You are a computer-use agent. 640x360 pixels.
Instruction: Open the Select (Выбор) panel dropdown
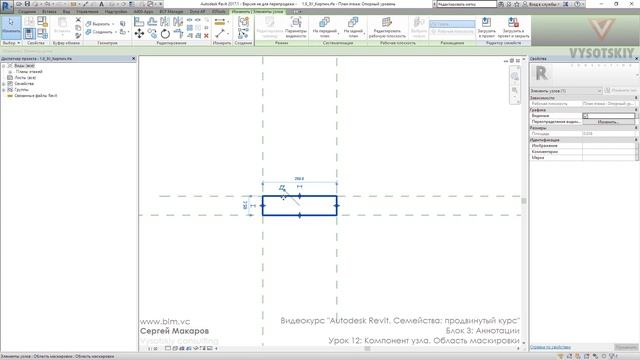point(11,43)
